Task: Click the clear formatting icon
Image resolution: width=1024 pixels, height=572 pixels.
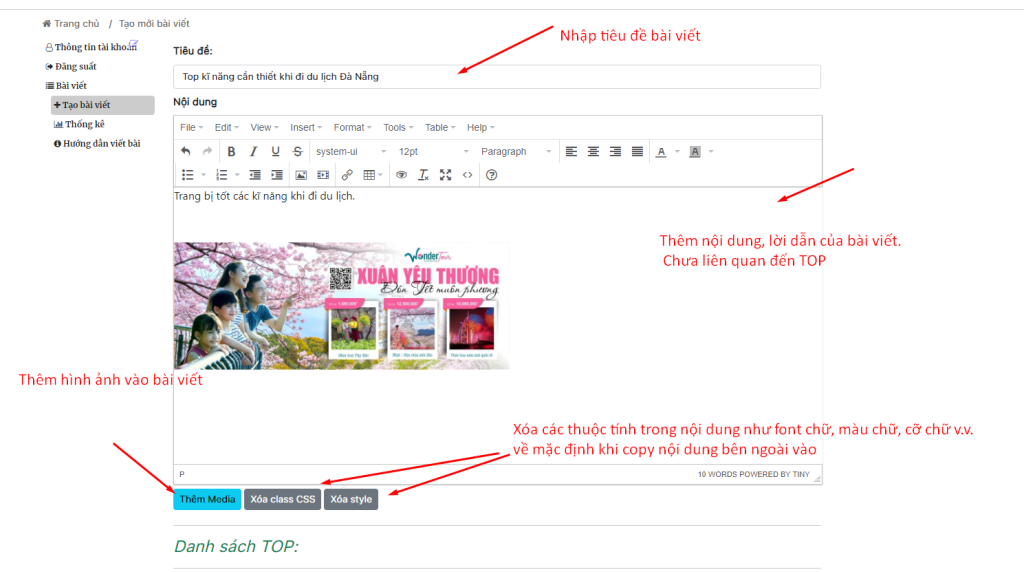Action: pyautogui.click(x=423, y=175)
